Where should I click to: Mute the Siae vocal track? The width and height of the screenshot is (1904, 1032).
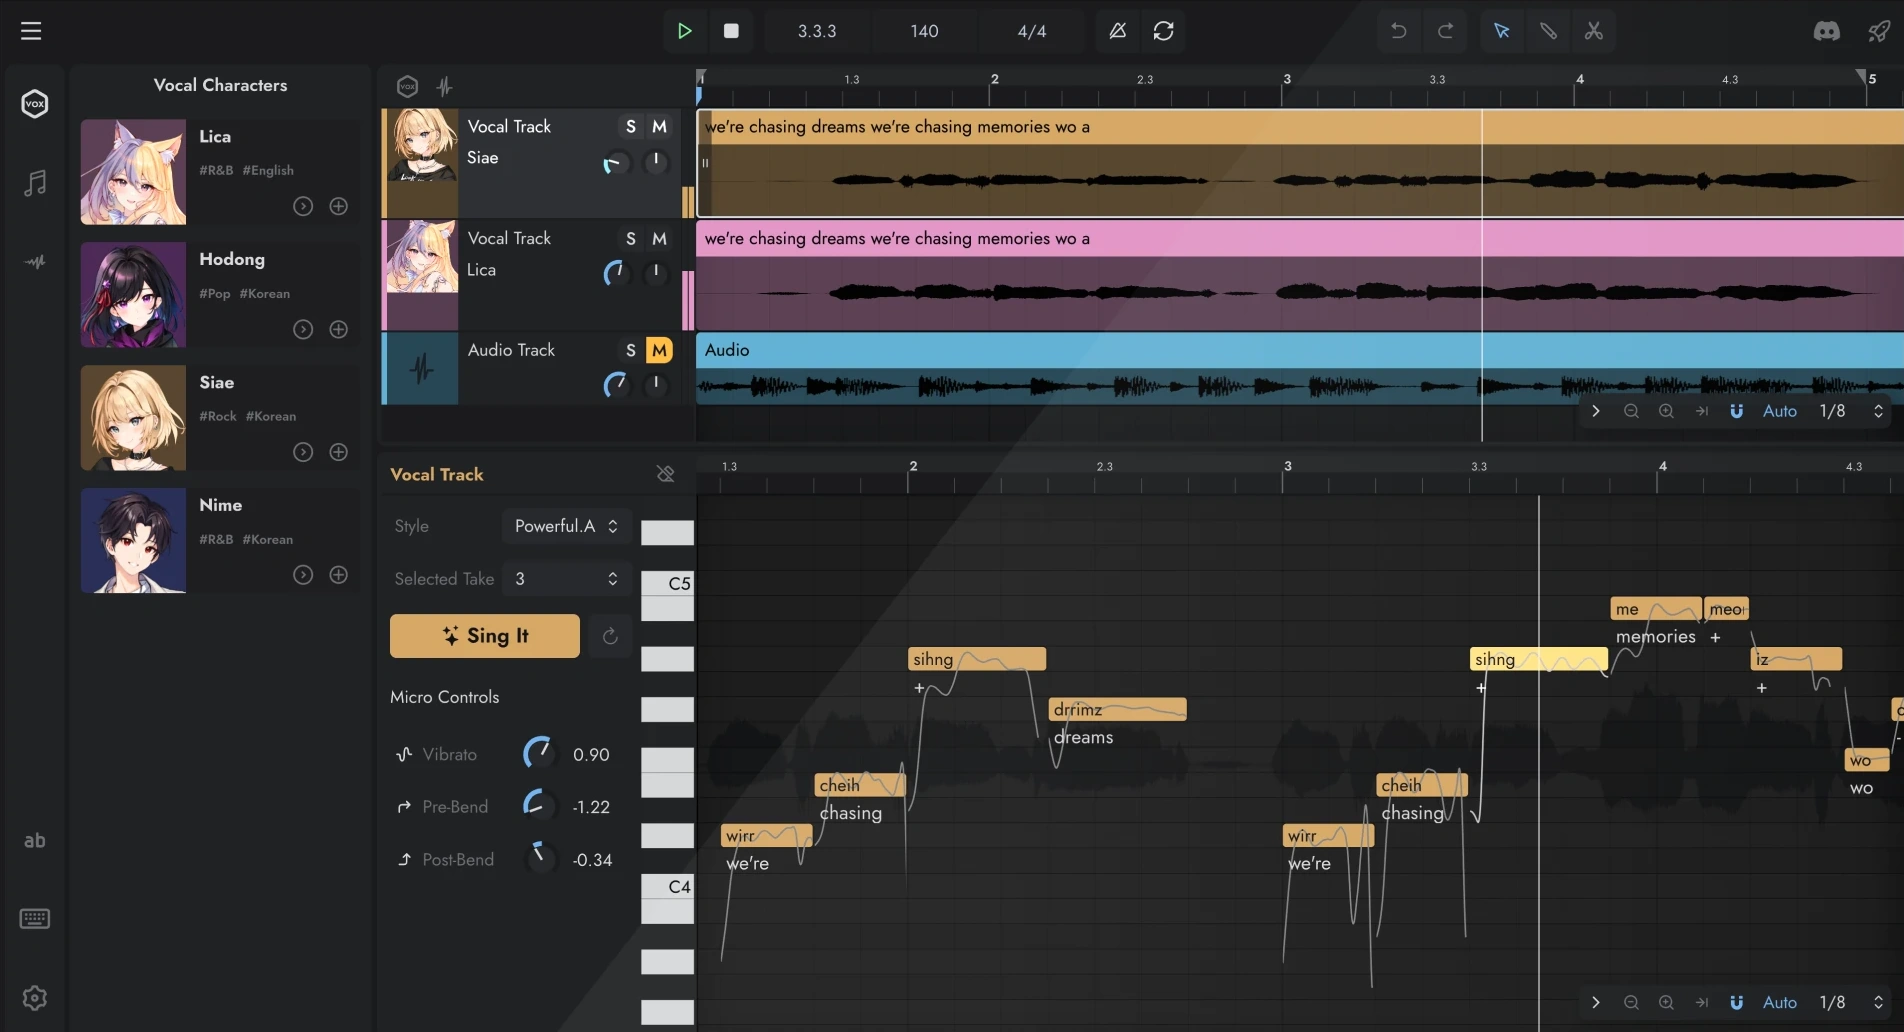point(659,126)
